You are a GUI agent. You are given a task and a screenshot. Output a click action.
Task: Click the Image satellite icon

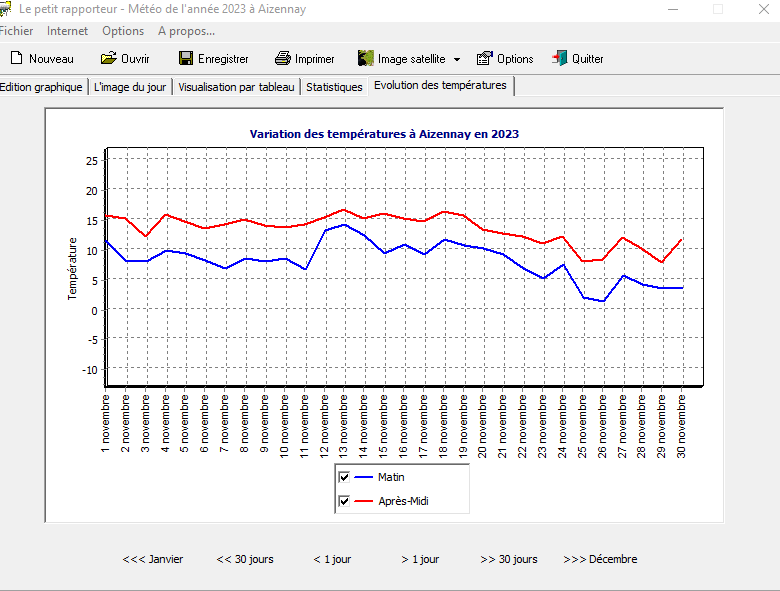(366, 58)
